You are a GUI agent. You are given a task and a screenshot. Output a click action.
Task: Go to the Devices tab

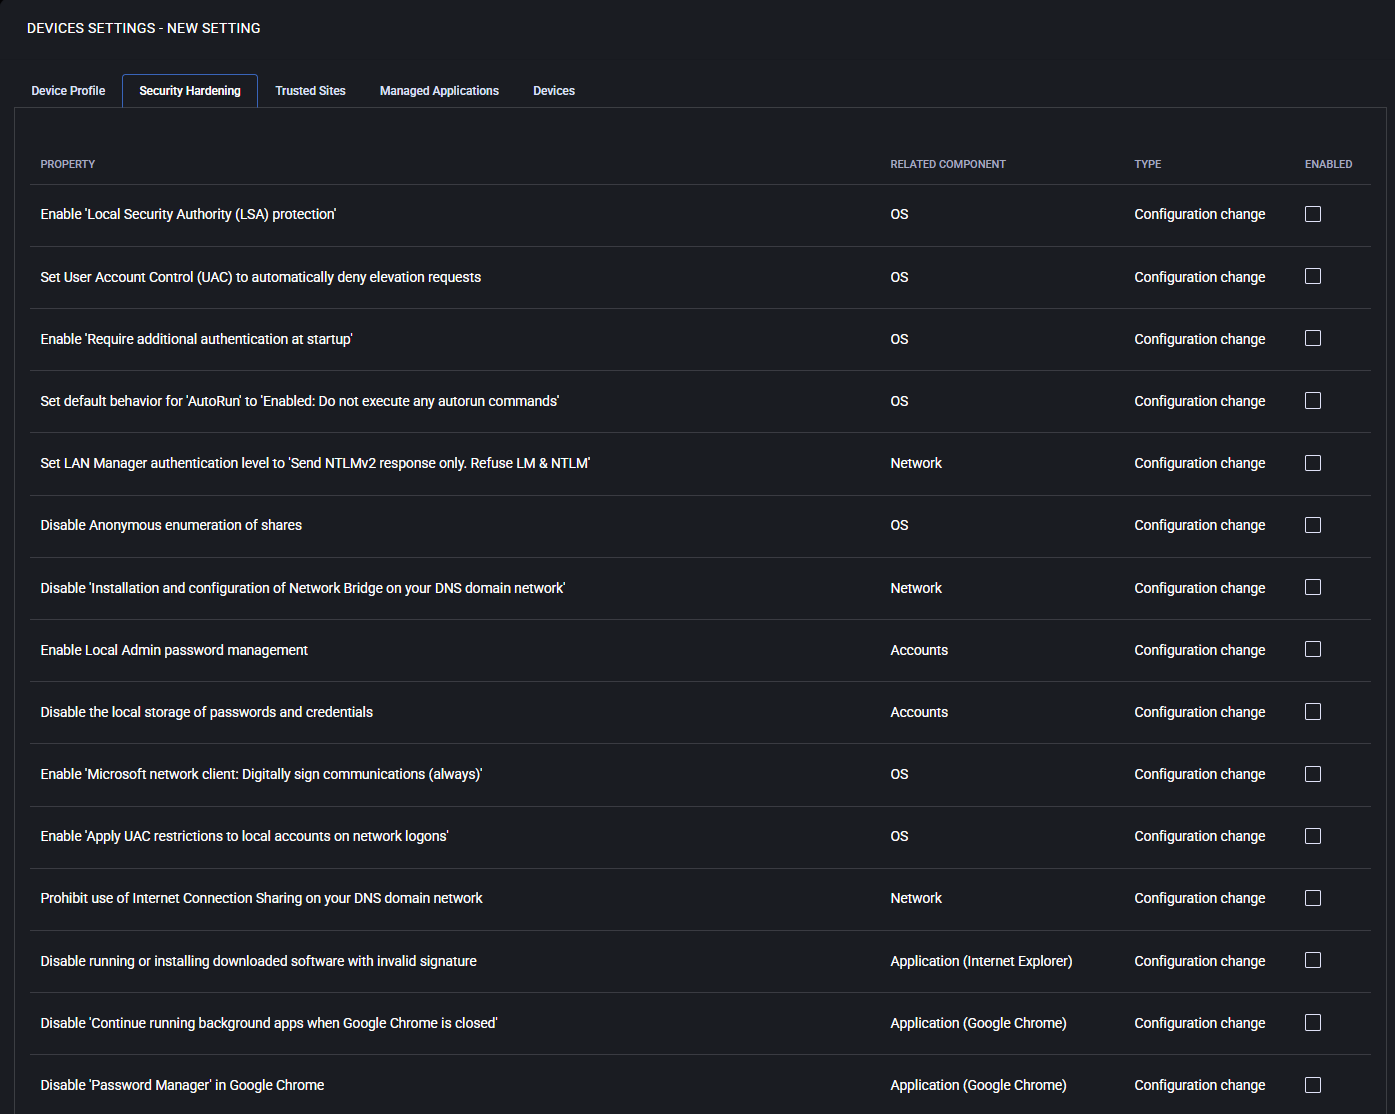[x=554, y=91]
